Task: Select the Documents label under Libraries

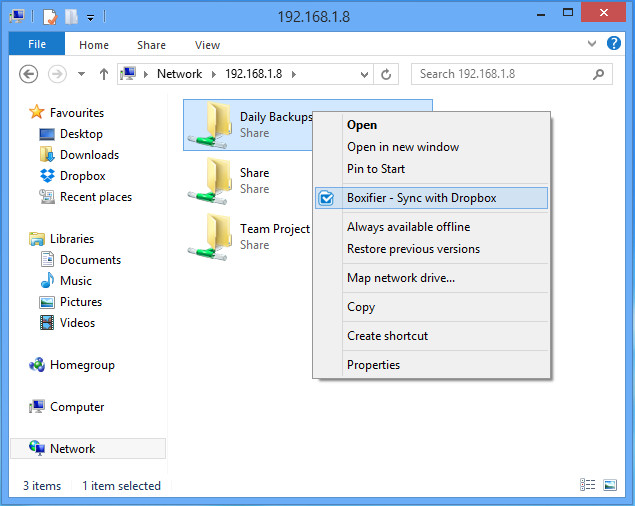Action: tap(90, 260)
